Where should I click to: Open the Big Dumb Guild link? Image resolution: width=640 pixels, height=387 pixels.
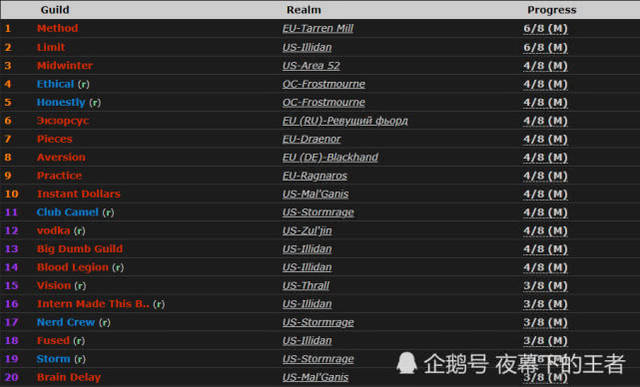80,249
